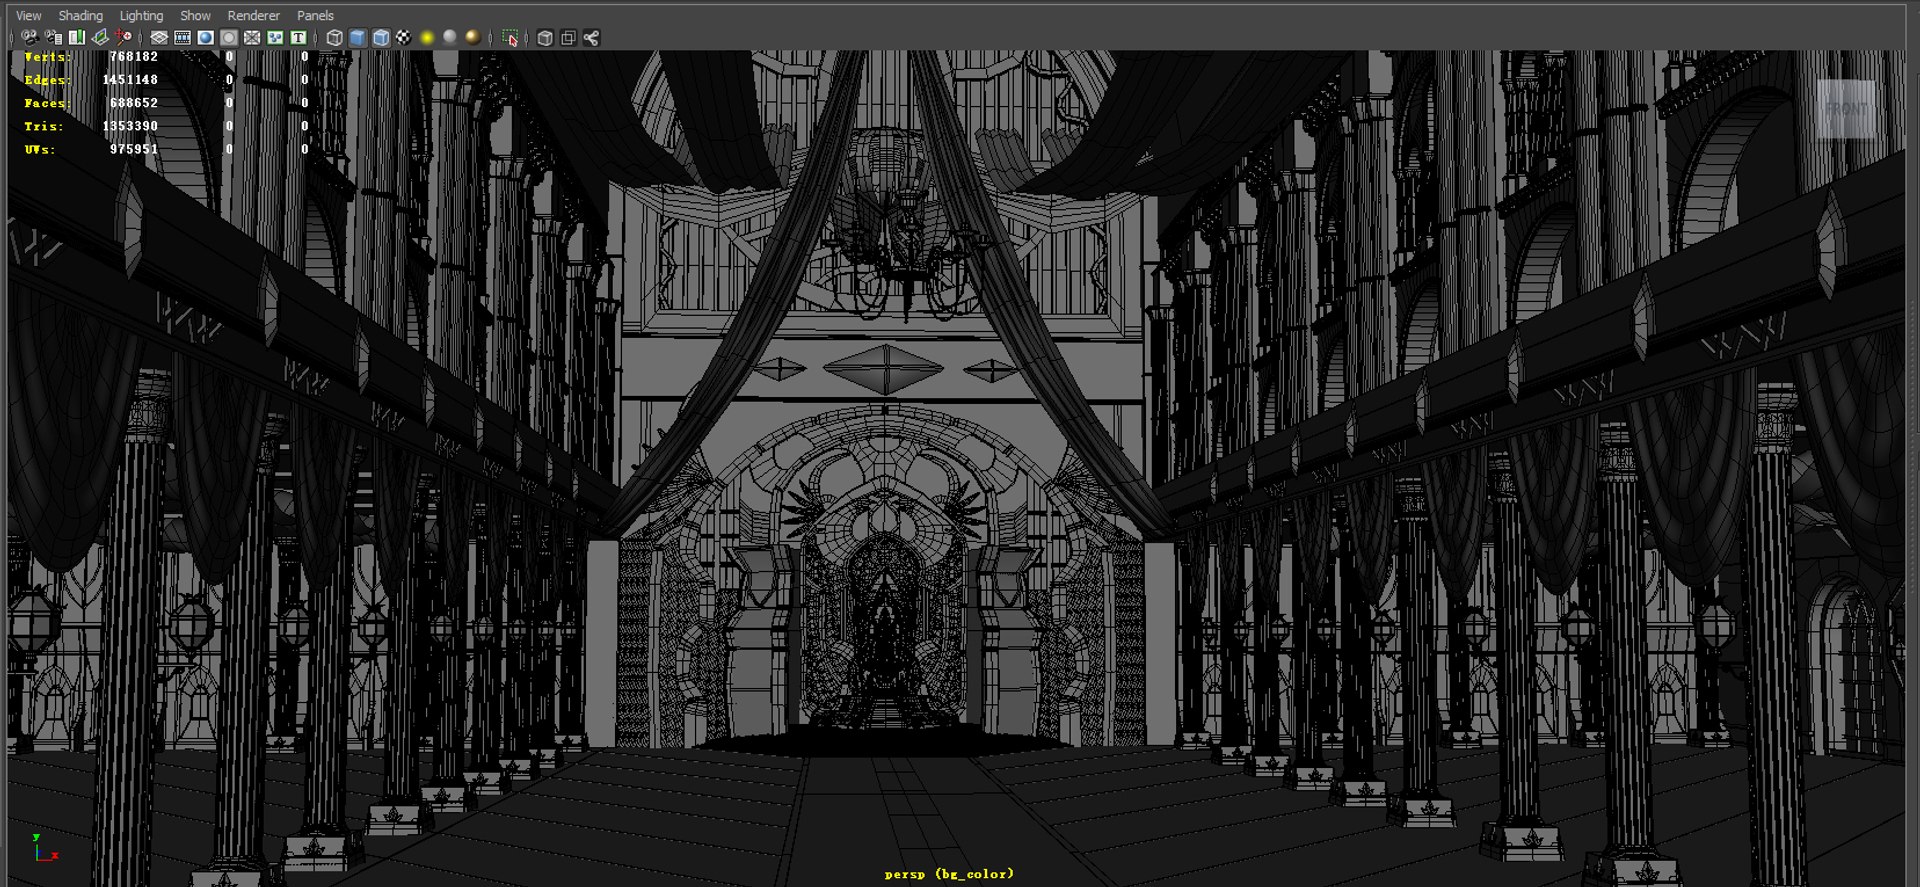Toggle Wireframe on Shaded icon
The image size is (1920, 887).
click(x=381, y=38)
